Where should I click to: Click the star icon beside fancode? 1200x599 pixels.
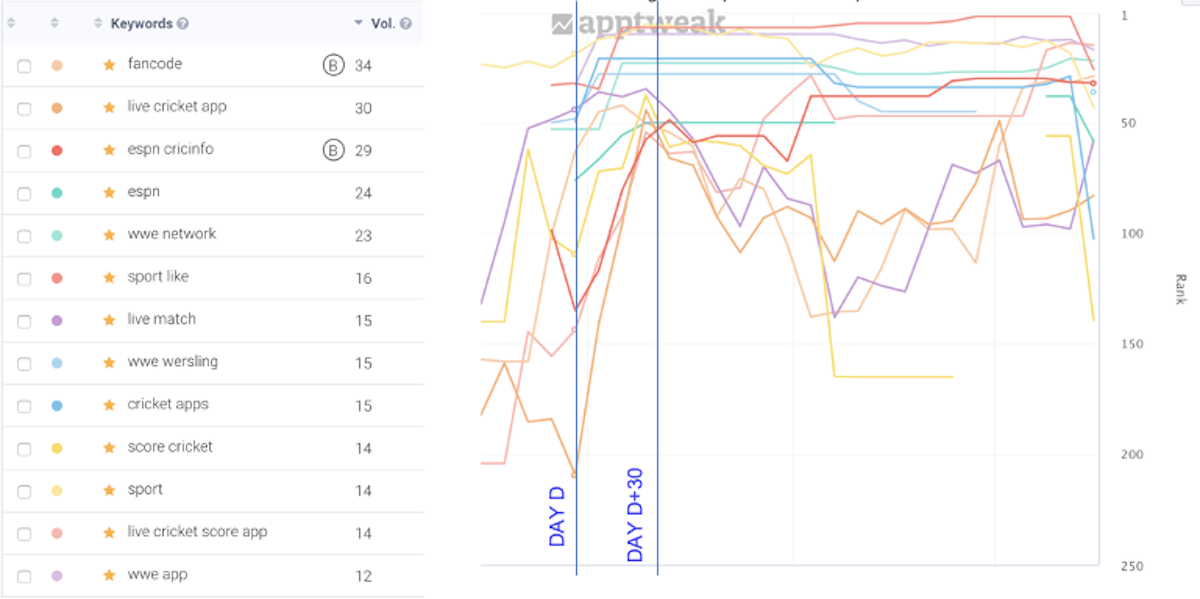tap(110, 65)
